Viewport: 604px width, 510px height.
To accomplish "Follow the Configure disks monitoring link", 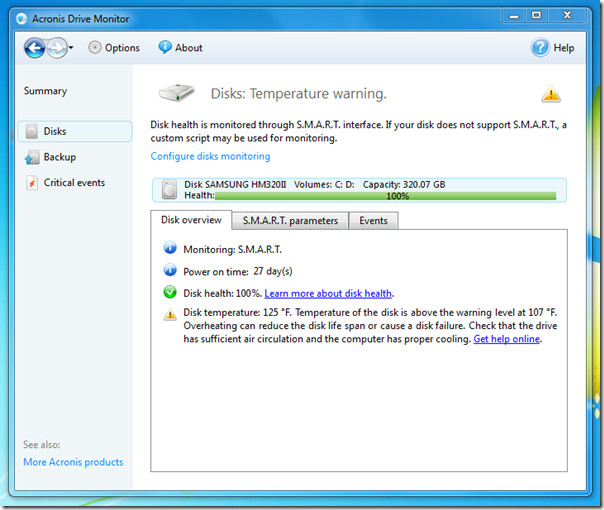I will (210, 156).
